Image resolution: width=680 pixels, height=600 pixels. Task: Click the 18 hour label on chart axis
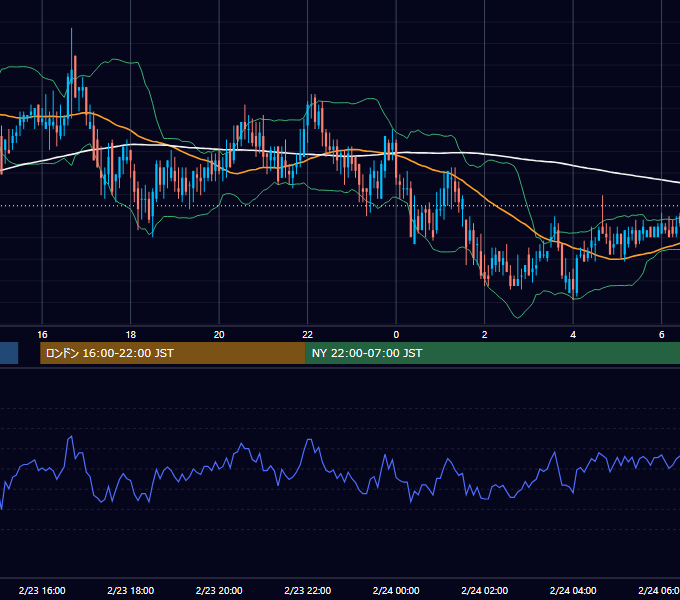tap(131, 335)
